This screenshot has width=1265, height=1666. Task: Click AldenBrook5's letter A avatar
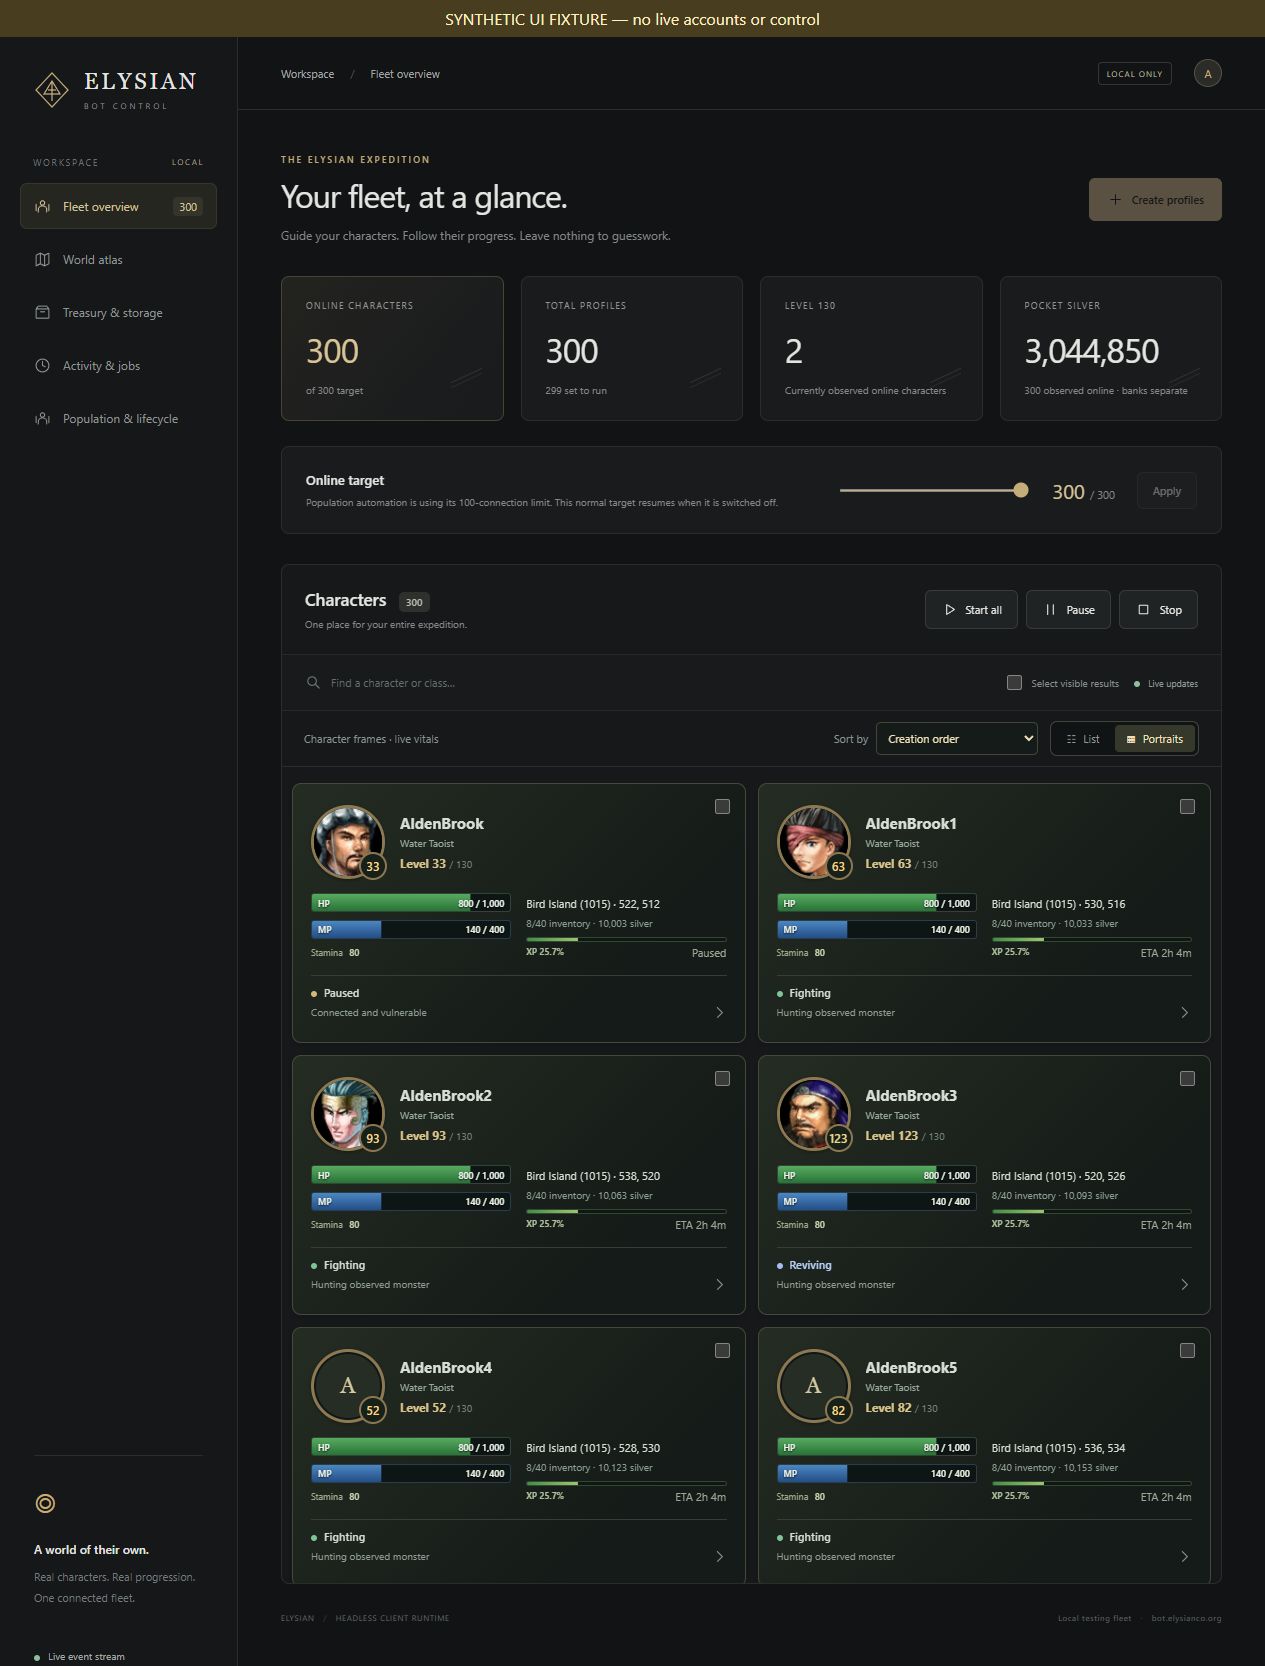tap(813, 1386)
